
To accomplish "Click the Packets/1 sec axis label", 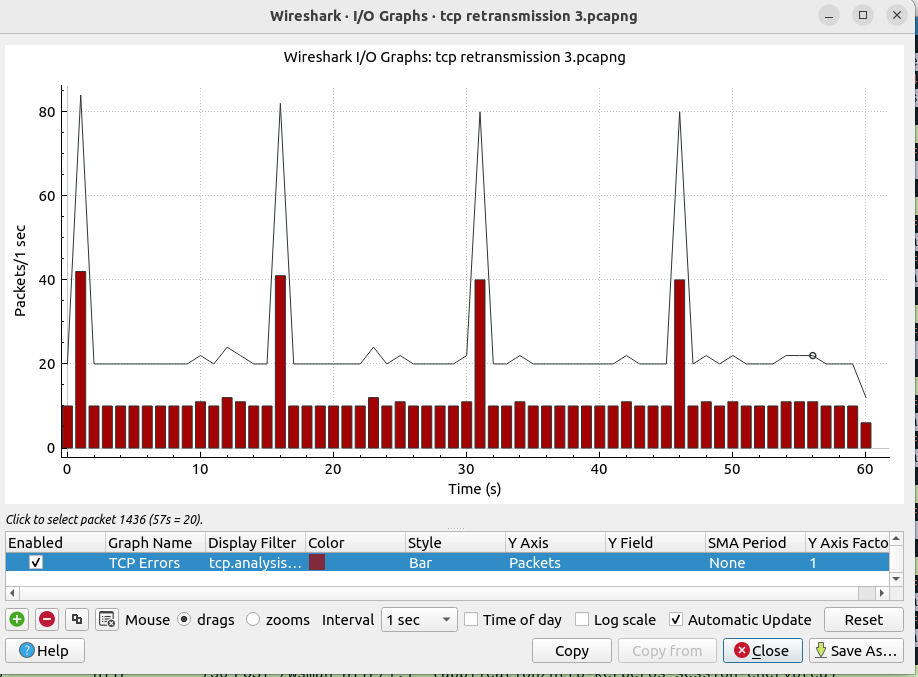I will pos(20,271).
